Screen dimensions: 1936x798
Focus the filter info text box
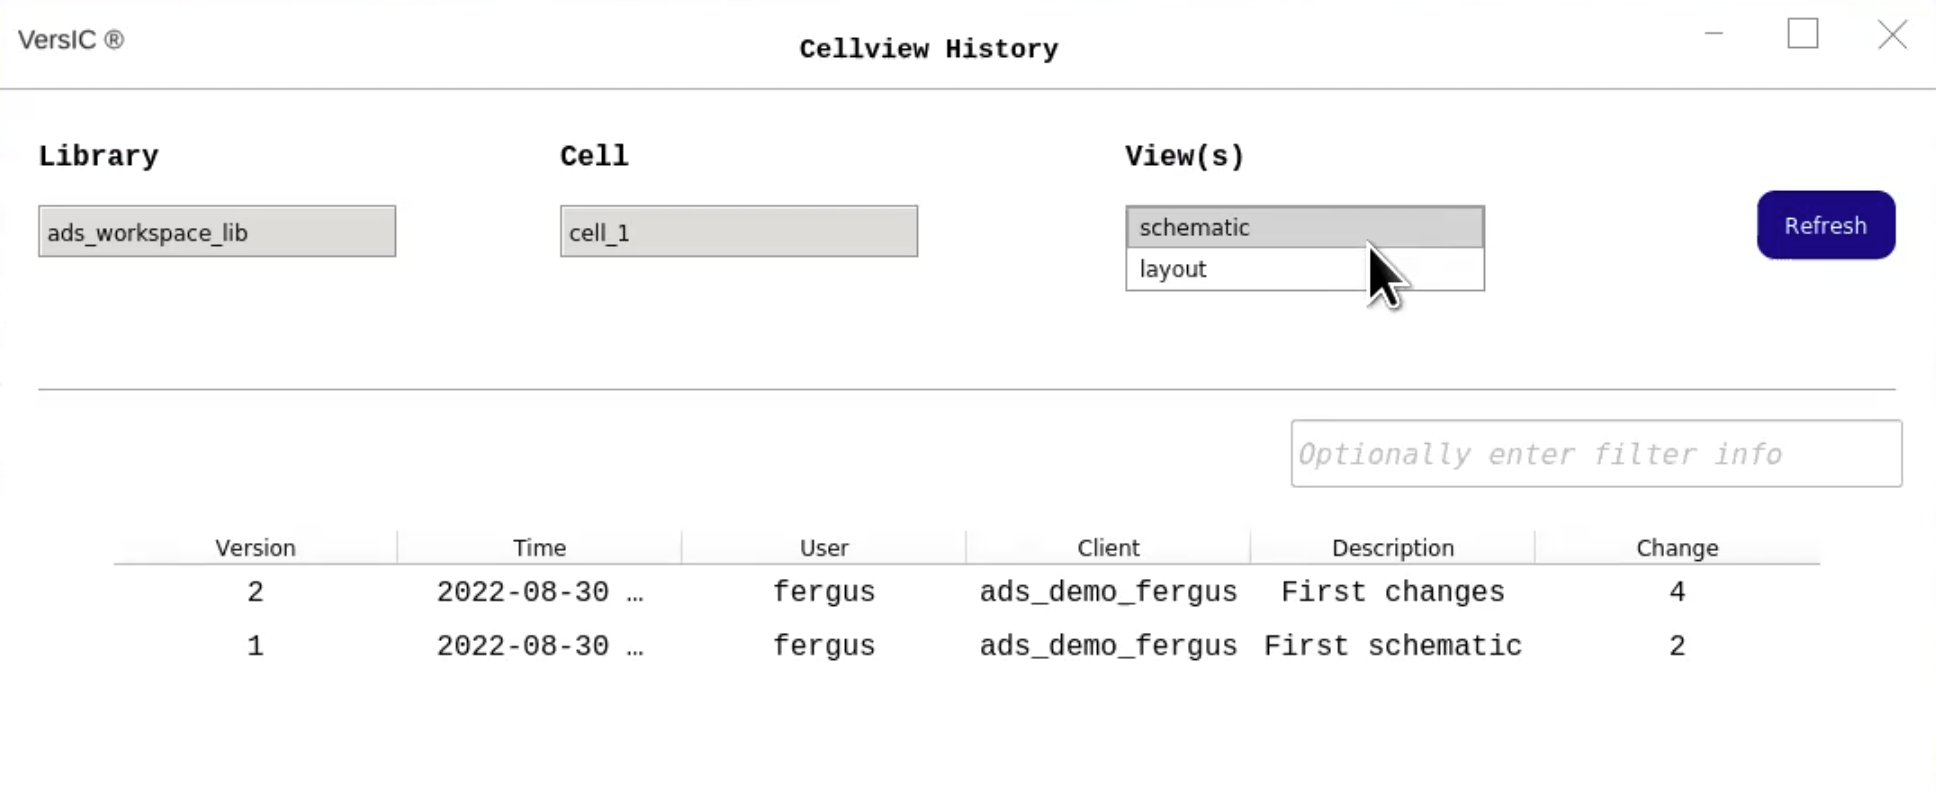(1595, 454)
